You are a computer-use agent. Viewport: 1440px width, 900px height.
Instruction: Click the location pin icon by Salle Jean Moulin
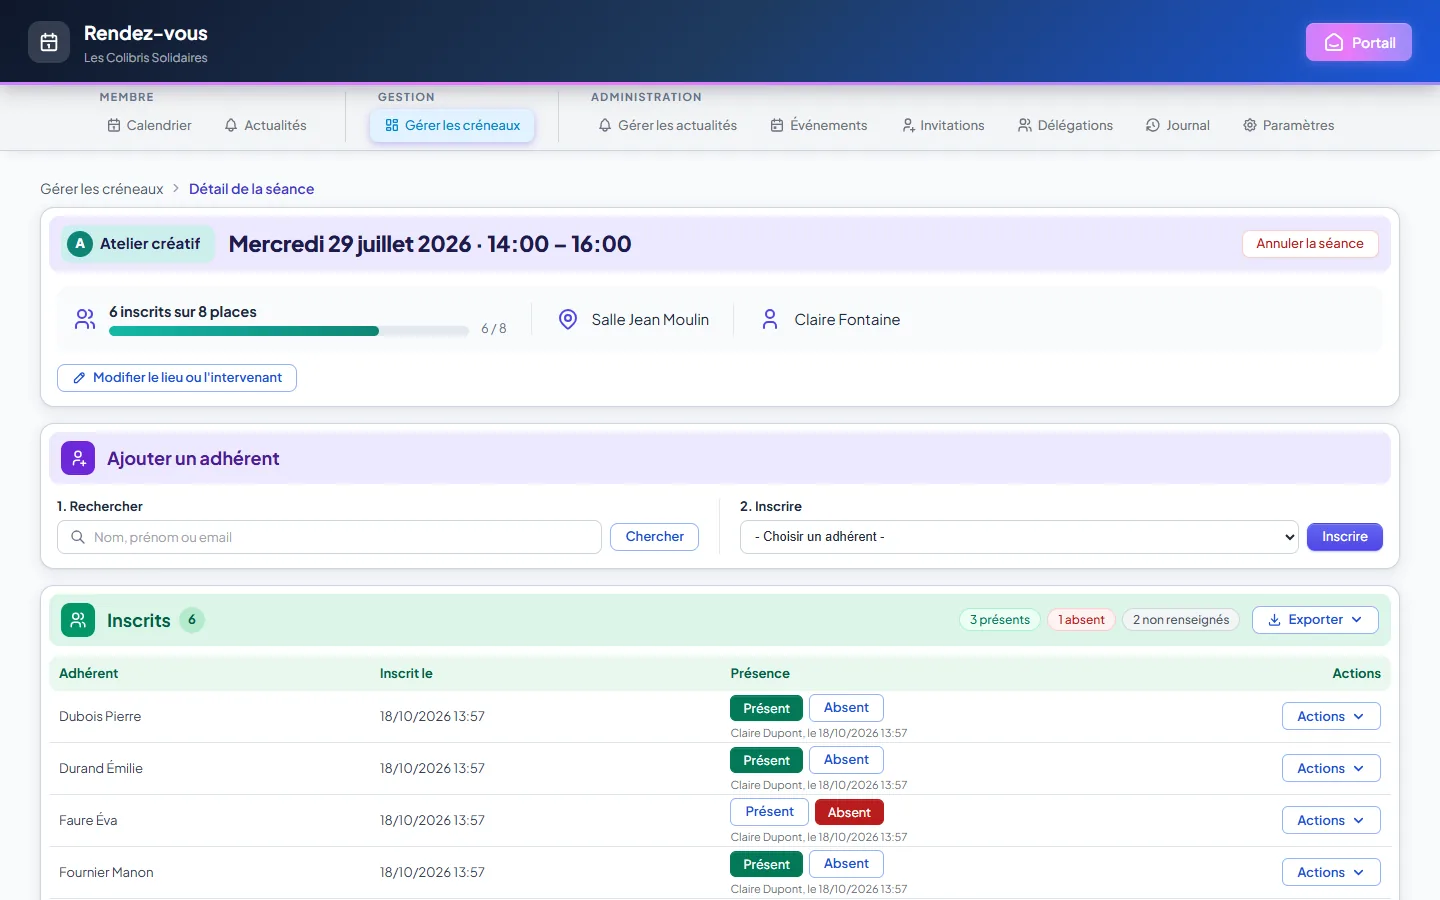coord(568,319)
